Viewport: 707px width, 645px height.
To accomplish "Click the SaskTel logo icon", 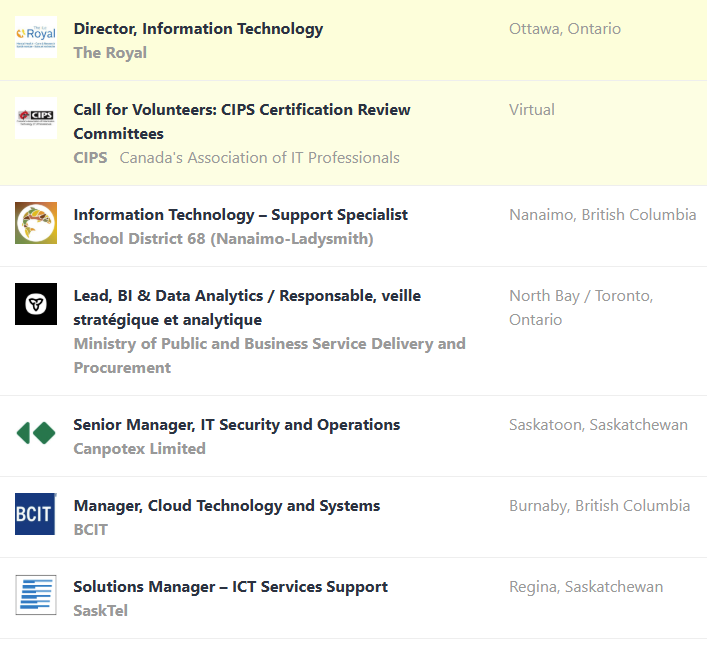I will pyautogui.click(x=36, y=595).
